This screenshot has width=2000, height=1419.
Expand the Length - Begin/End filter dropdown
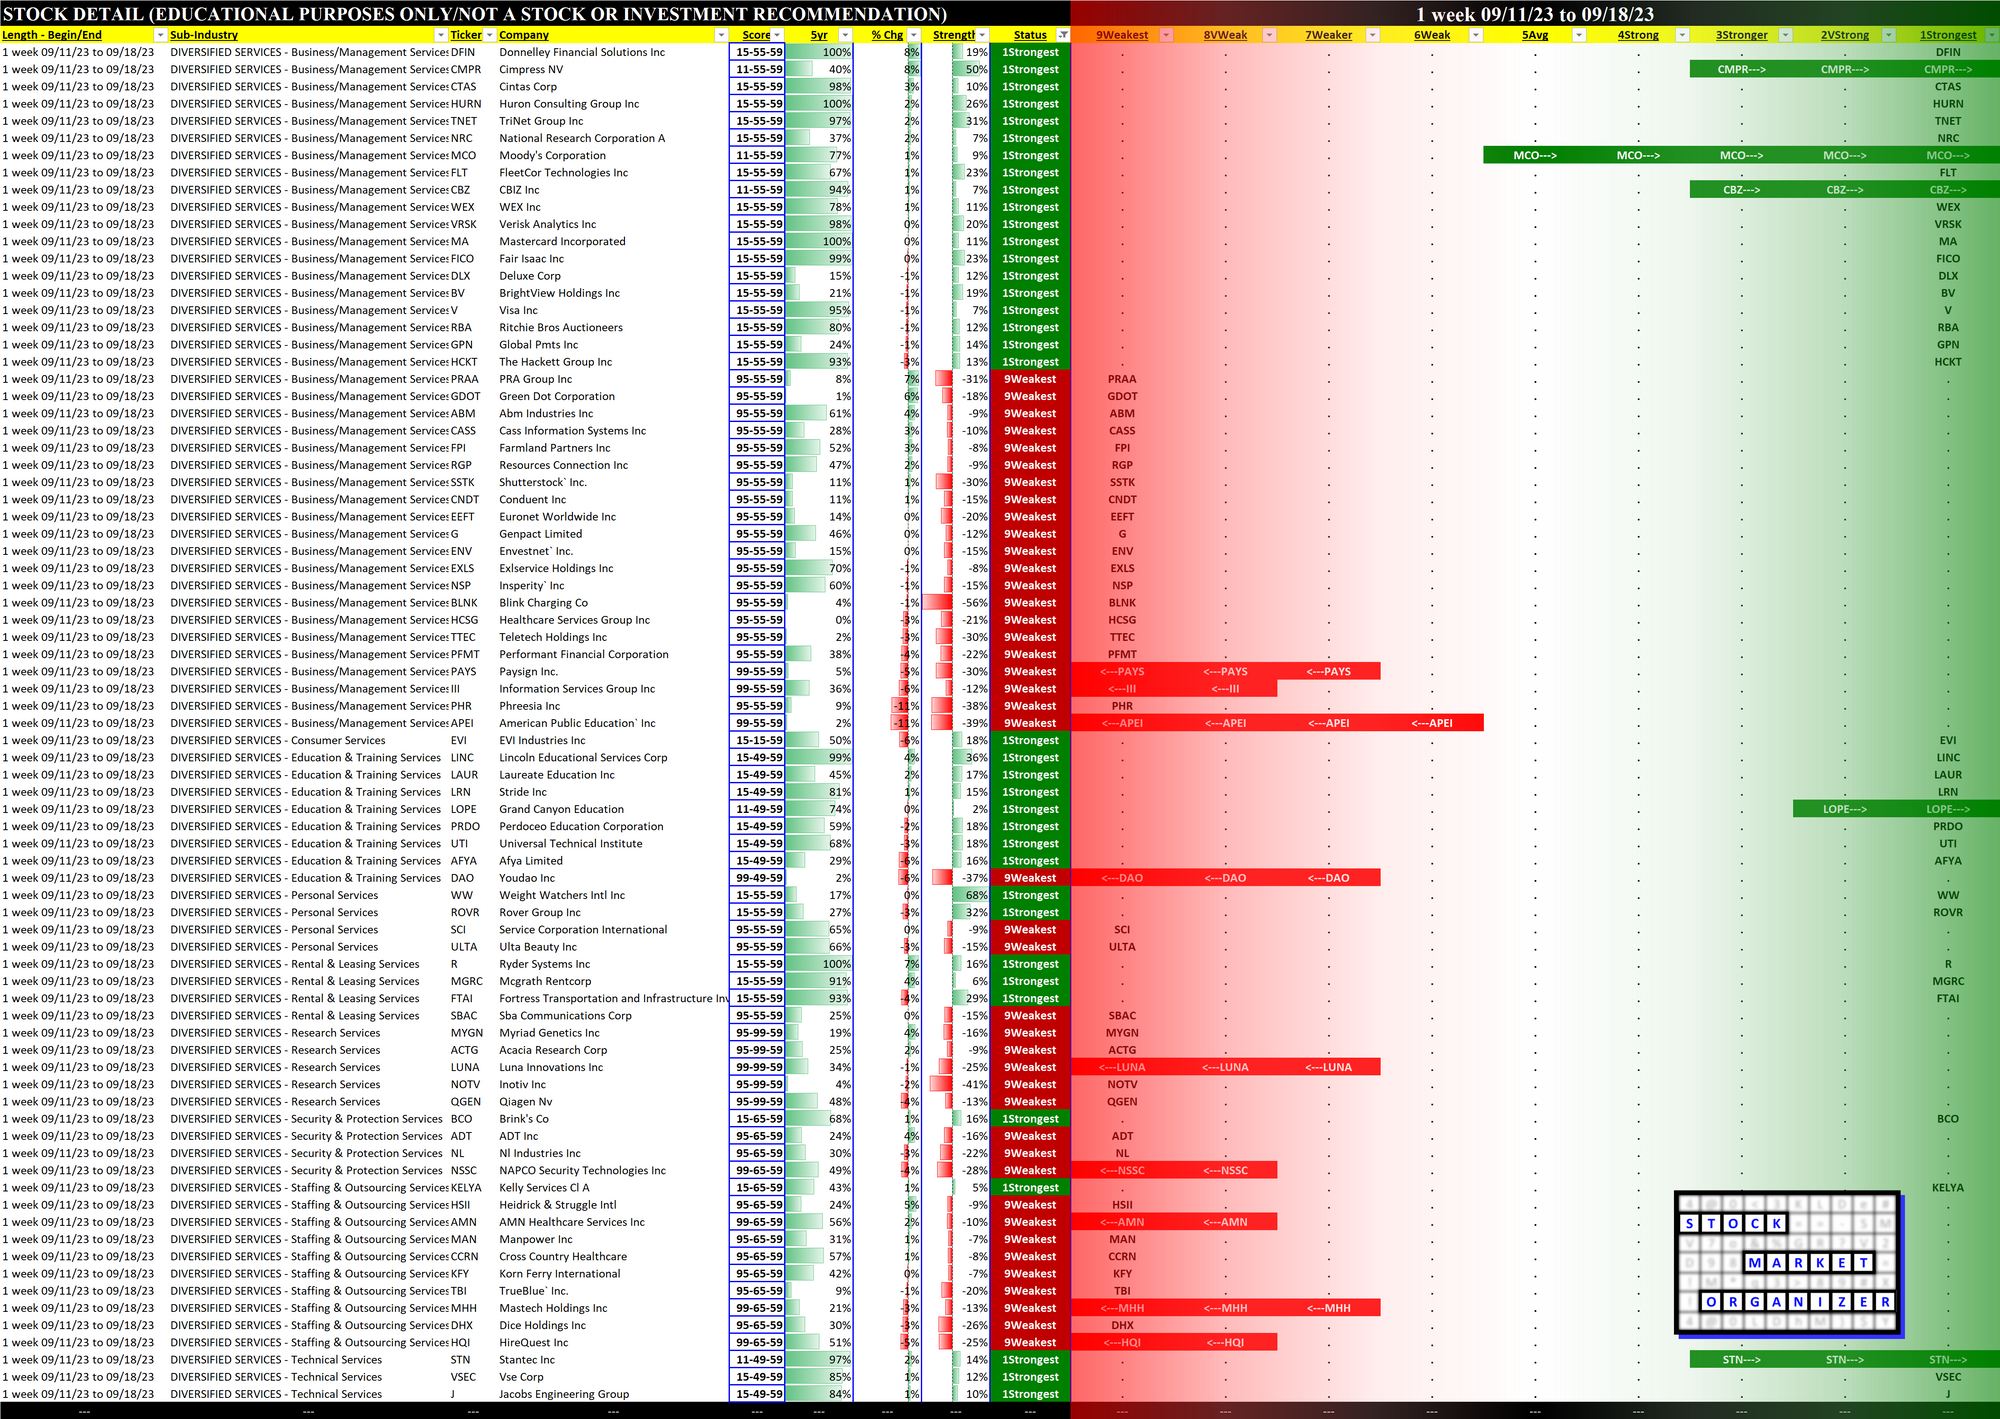[160, 35]
